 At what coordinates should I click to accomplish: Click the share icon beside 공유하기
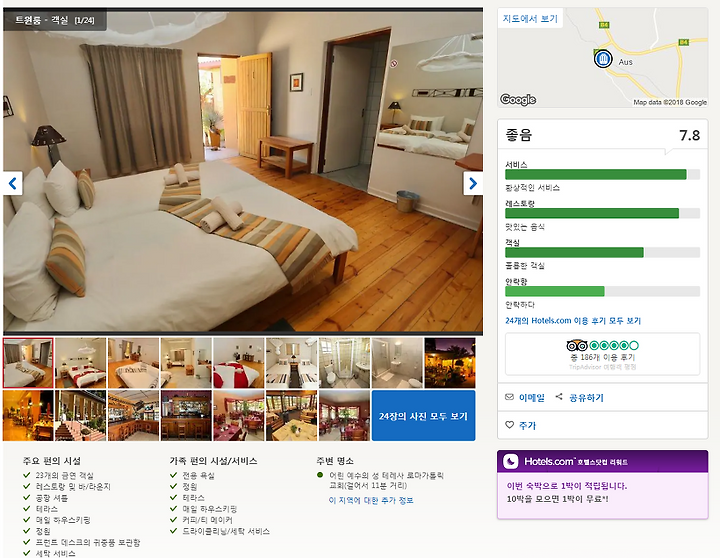click(559, 396)
